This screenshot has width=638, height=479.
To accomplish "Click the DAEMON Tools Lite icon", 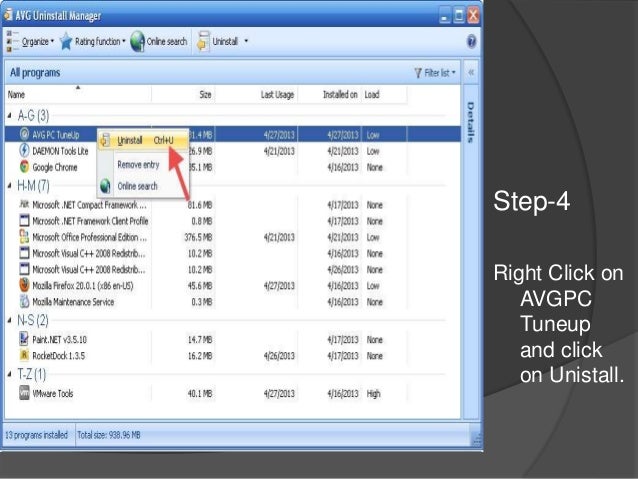I will point(24,151).
